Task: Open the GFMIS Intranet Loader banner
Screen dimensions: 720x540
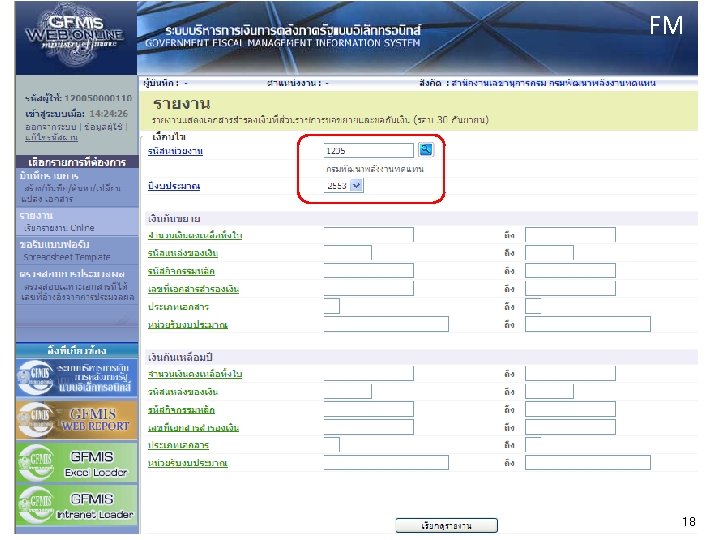Action: click(x=77, y=506)
